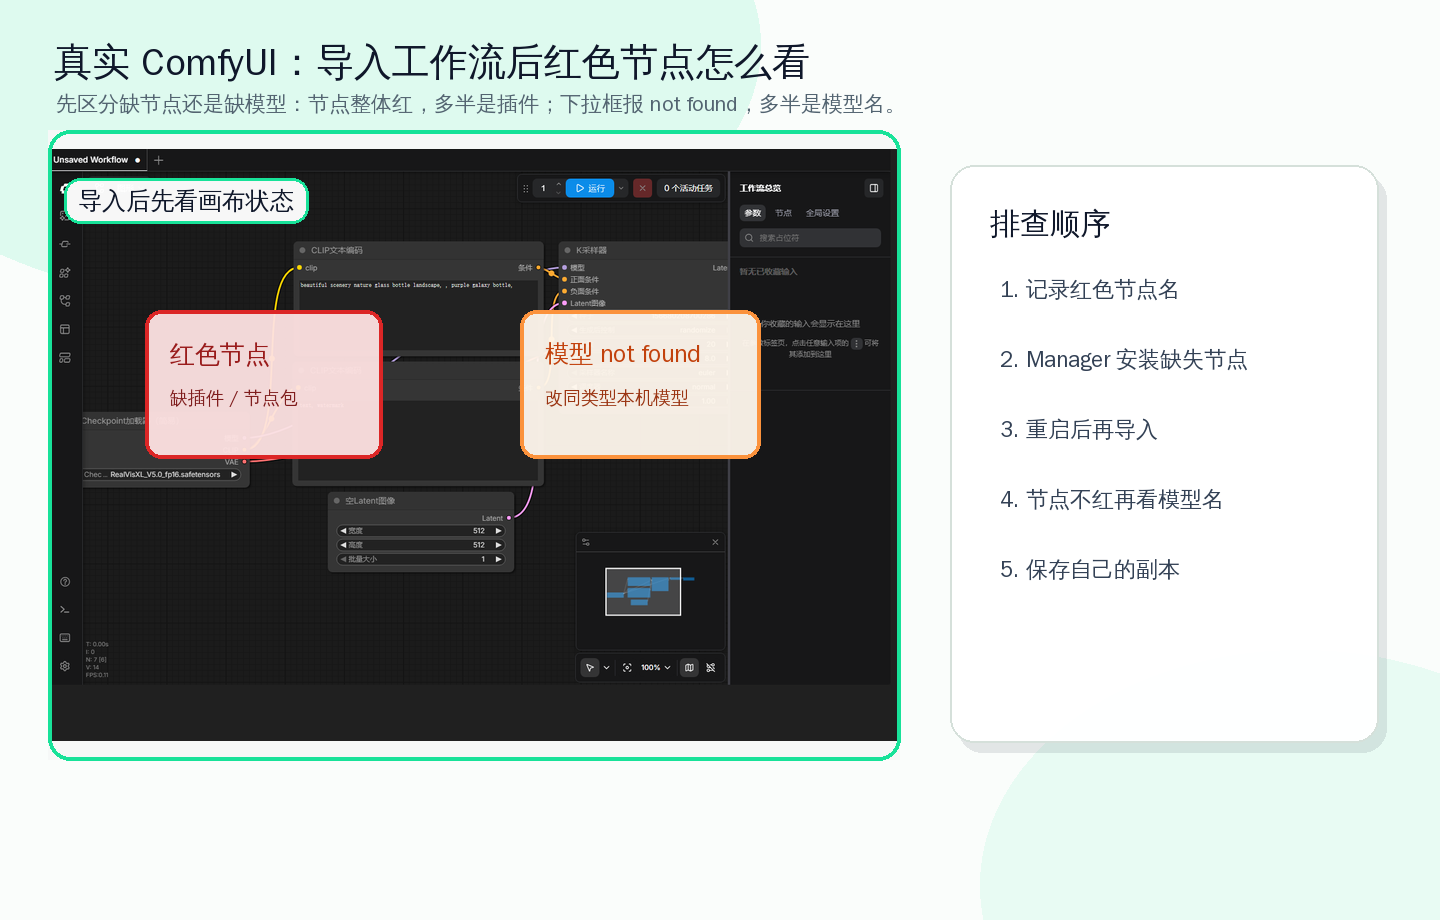This screenshot has height=920, width=1440.
Task: Click the clip input socket
Action: [300, 268]
